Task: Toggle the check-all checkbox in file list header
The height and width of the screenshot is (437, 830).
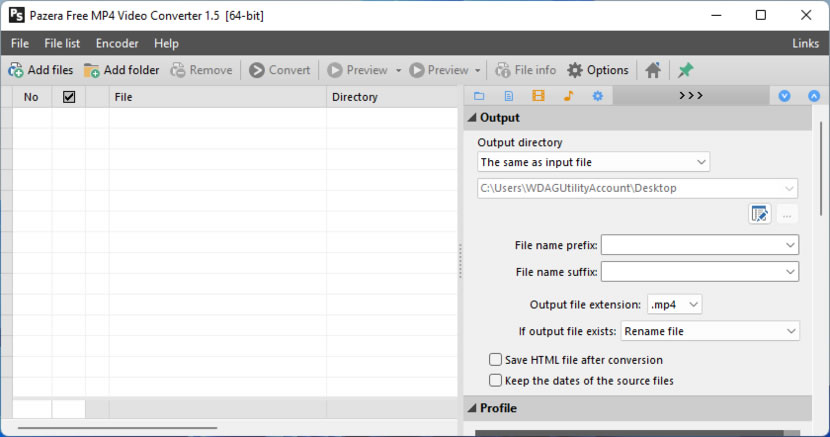Action: pyautogui.click(x=69, y=97)
